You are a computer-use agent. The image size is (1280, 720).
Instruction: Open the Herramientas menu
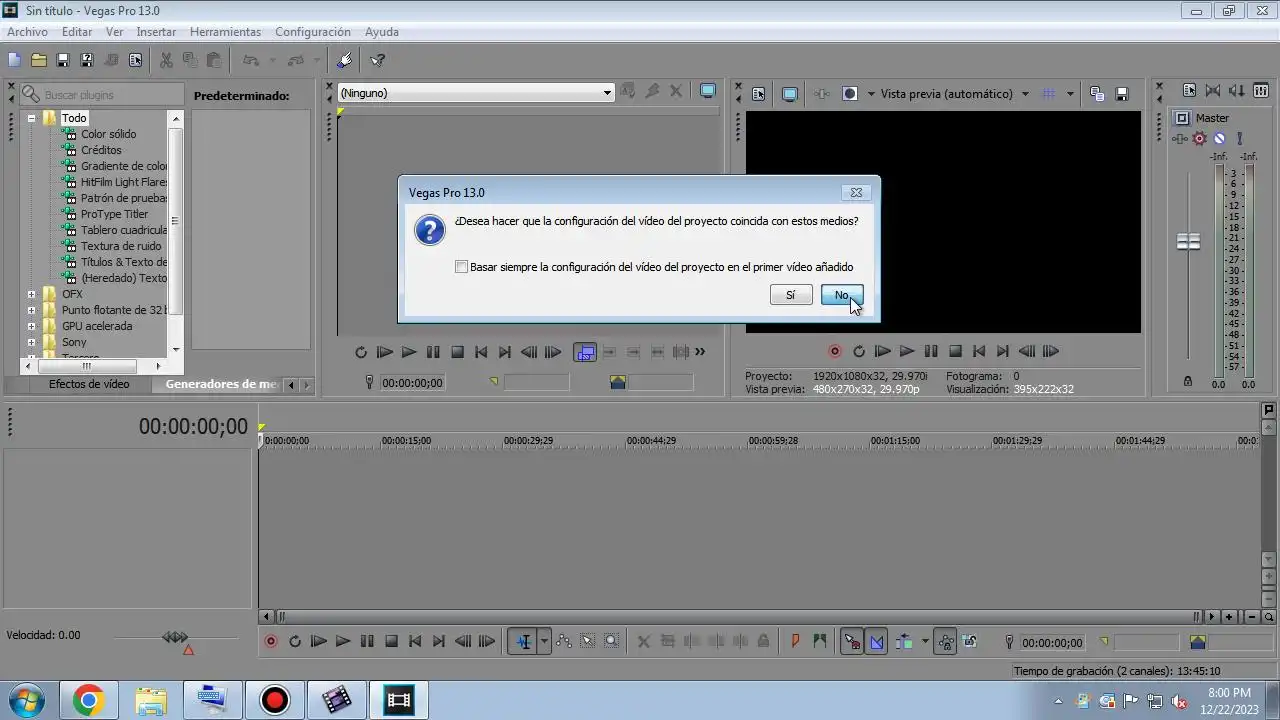point(225,32)
